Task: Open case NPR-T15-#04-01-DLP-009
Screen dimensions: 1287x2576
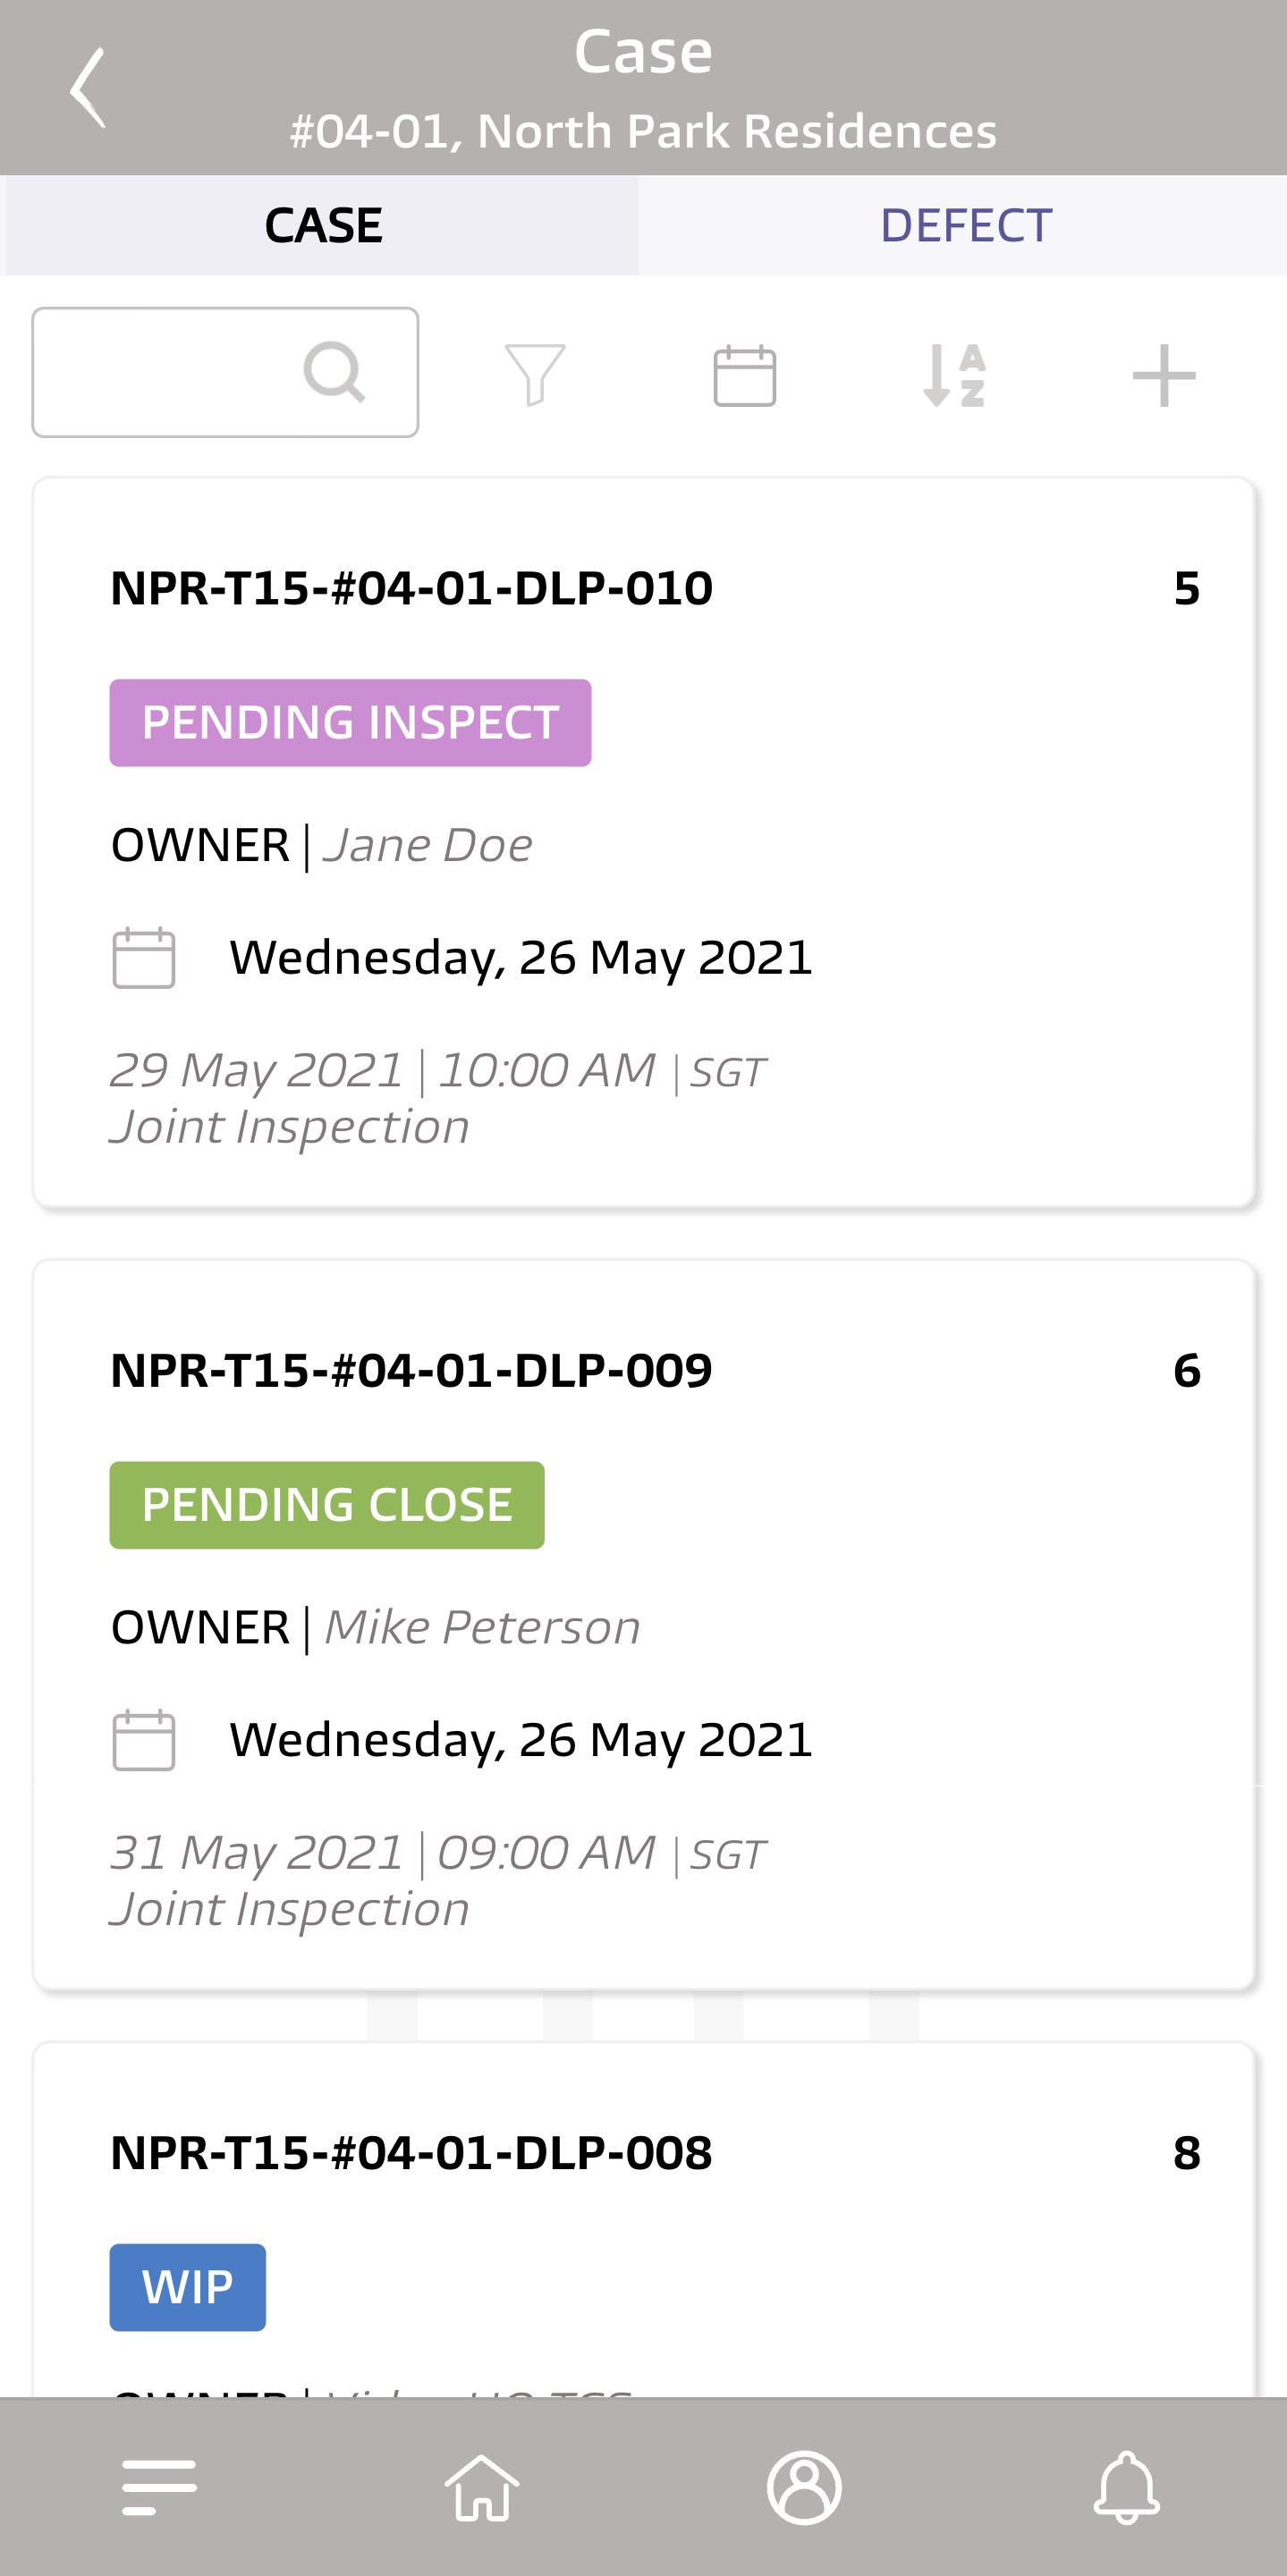Action: (643, 1624)
